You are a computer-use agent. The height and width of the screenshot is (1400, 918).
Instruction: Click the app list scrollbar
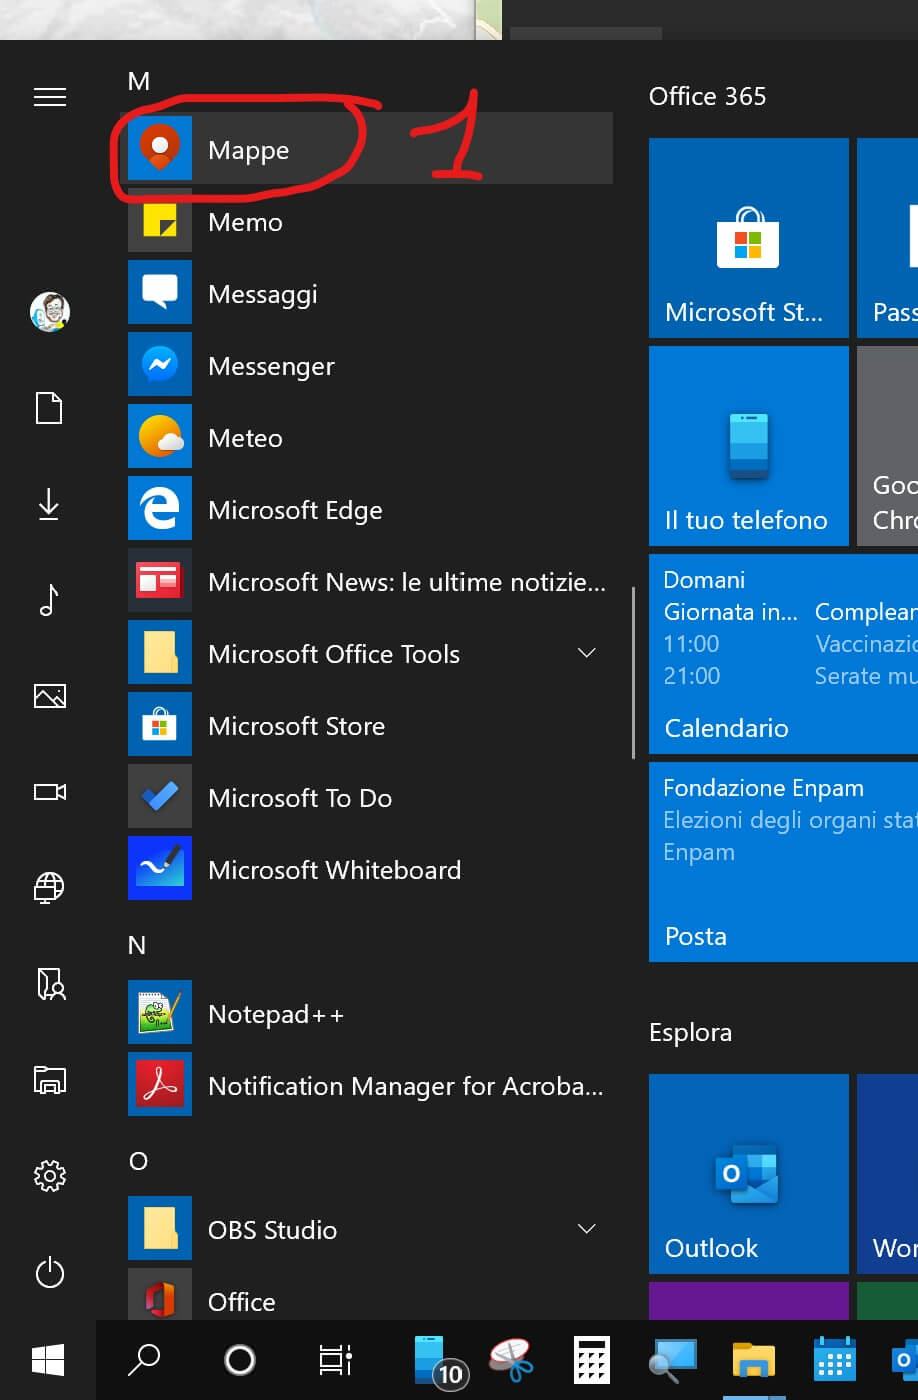point(633,673)
